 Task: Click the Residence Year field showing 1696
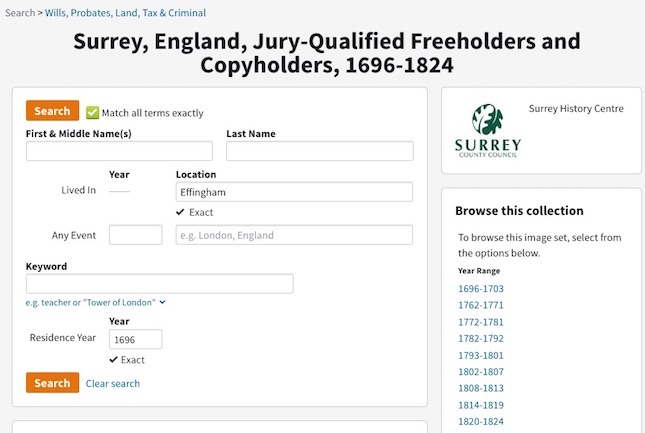[135, 339]
